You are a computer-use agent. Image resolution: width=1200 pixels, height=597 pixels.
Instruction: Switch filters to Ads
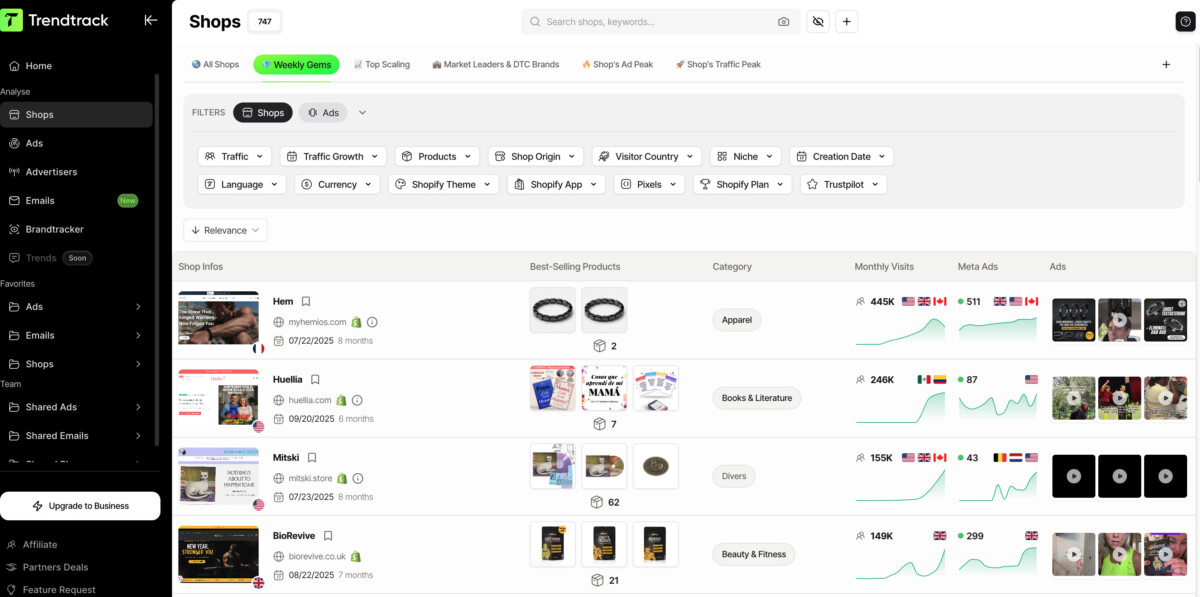point(323,113)
